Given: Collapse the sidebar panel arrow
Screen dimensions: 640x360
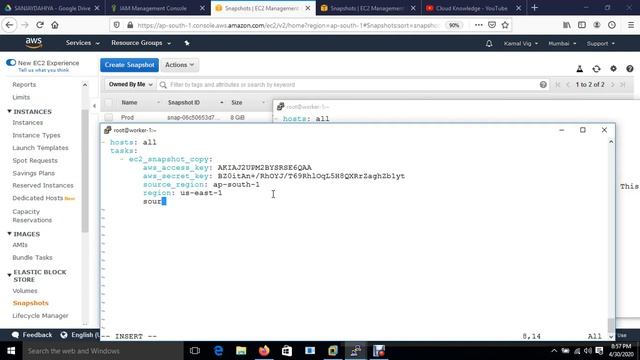Looking at the screenshot, I should tap(94, 106).
